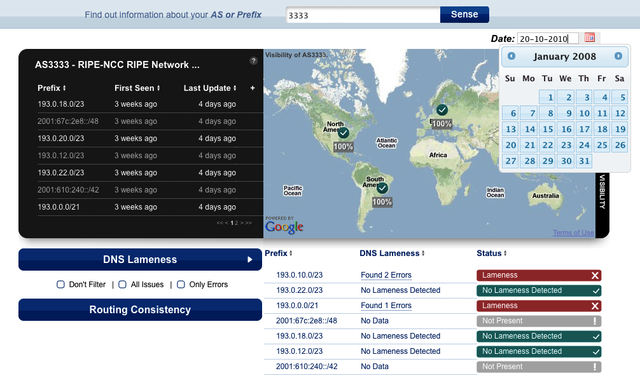Image resolution: width=640 pixels, height=378 pixels.
Task: Focus the AS or Prefix search field
Action: 363,15
